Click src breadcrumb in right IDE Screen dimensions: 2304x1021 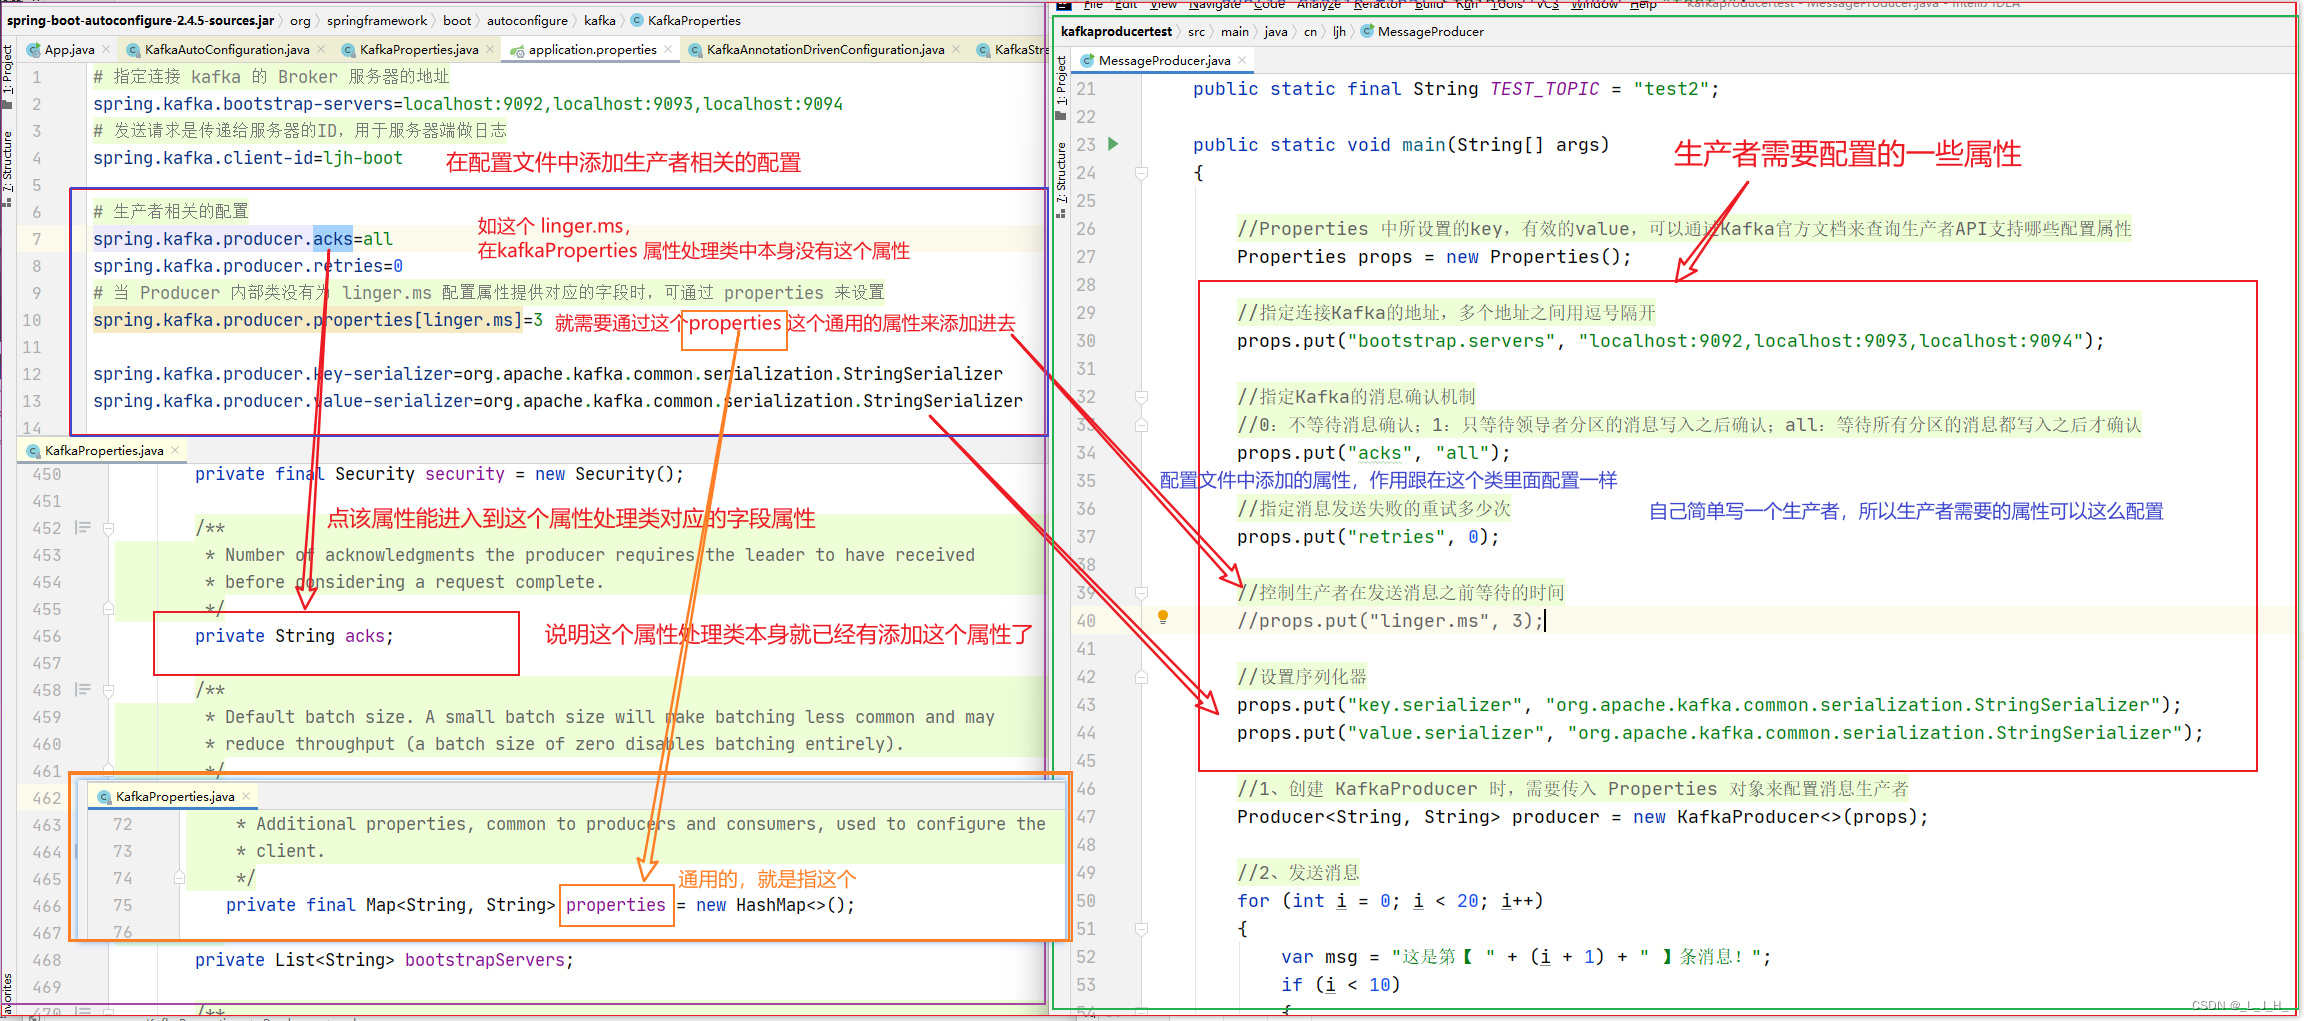(1196, 31)
